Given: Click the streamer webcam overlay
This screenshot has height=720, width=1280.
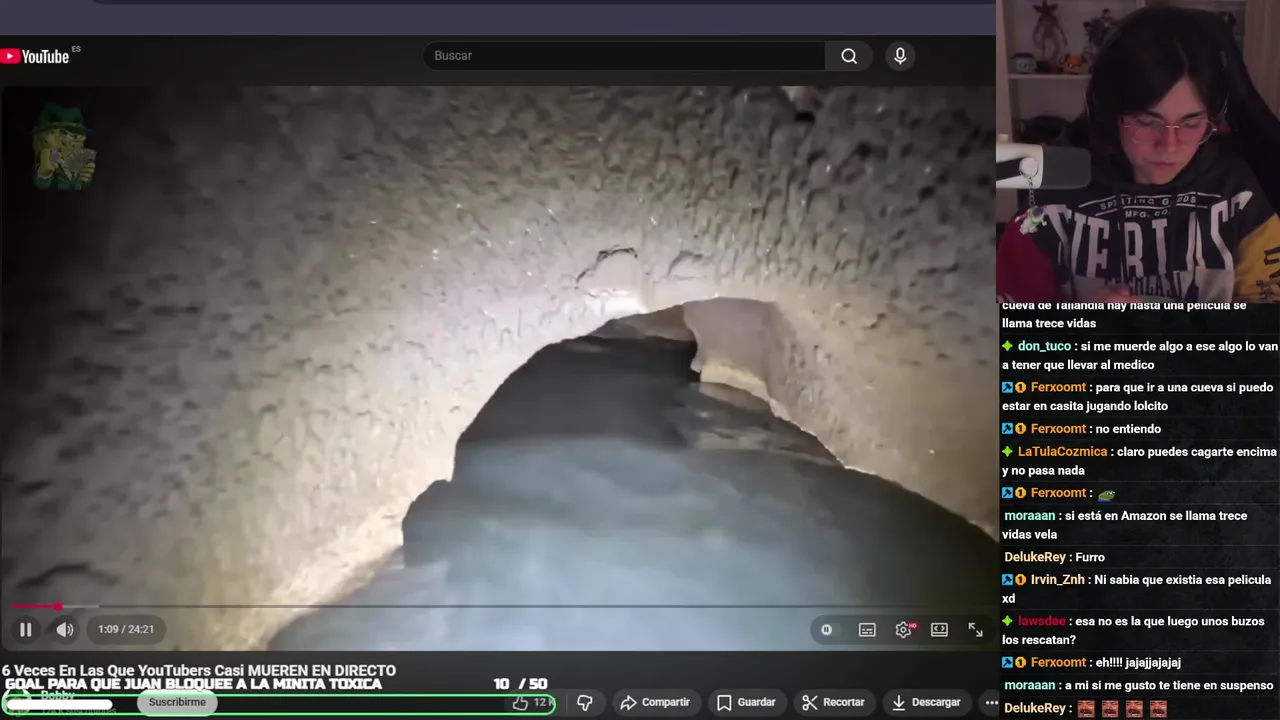Looking at the screenshot, I should coord(1138,150).
